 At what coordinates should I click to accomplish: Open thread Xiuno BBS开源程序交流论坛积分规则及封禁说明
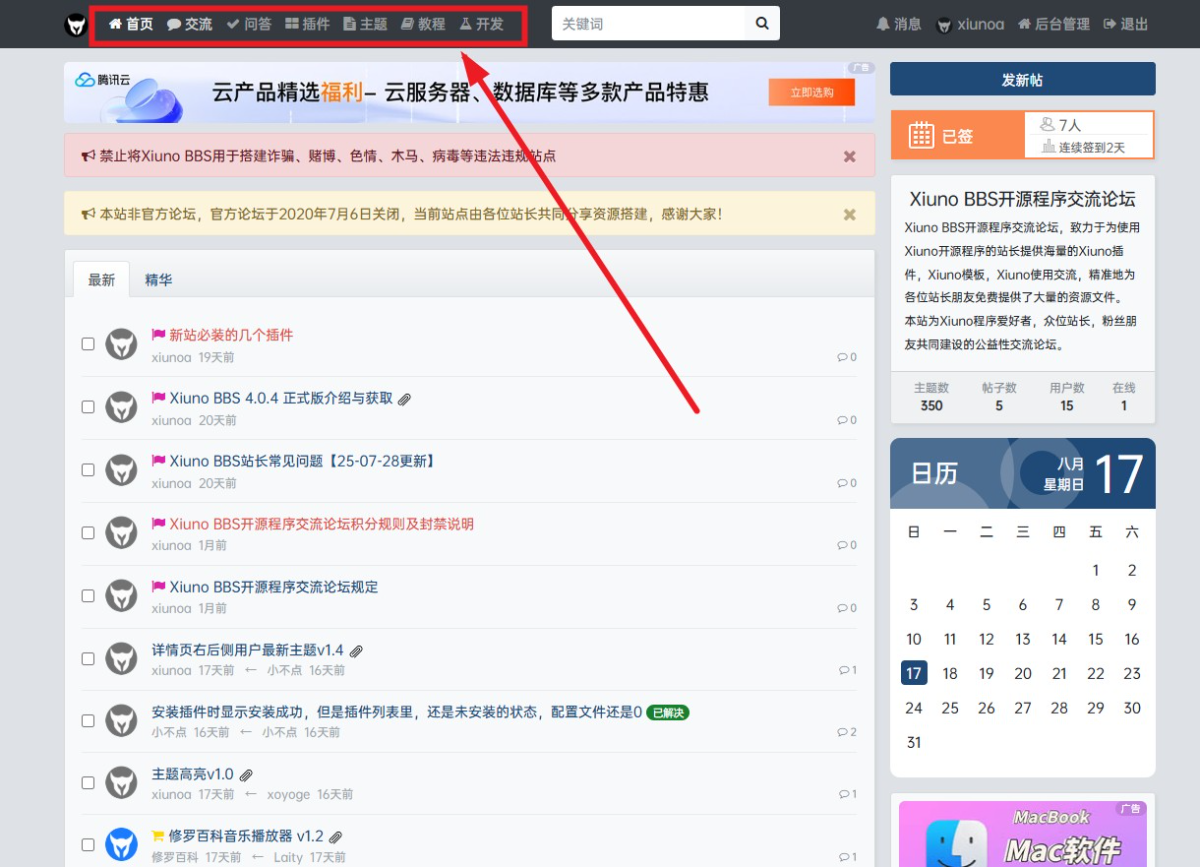(x=321, y=524)
